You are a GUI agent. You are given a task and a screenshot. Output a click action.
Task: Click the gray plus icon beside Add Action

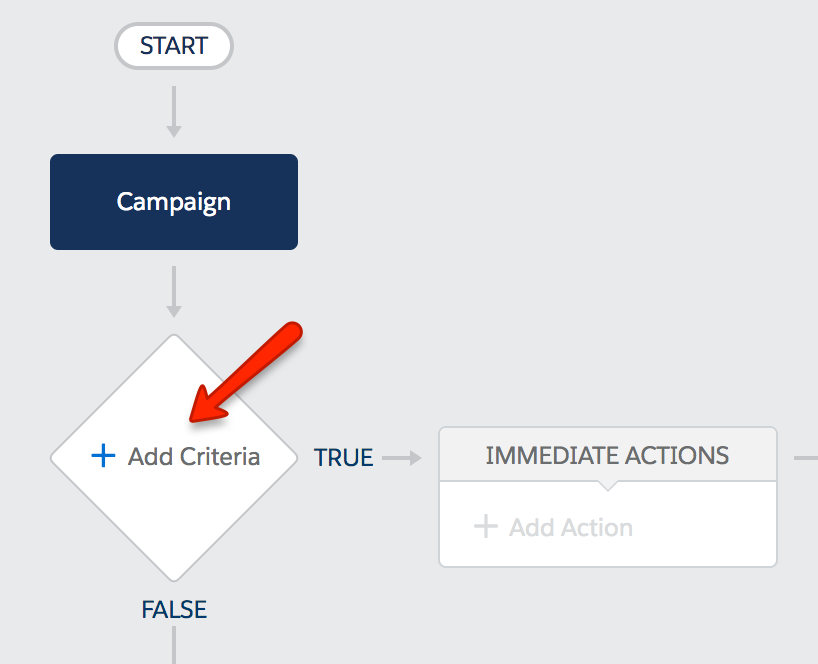486,526
